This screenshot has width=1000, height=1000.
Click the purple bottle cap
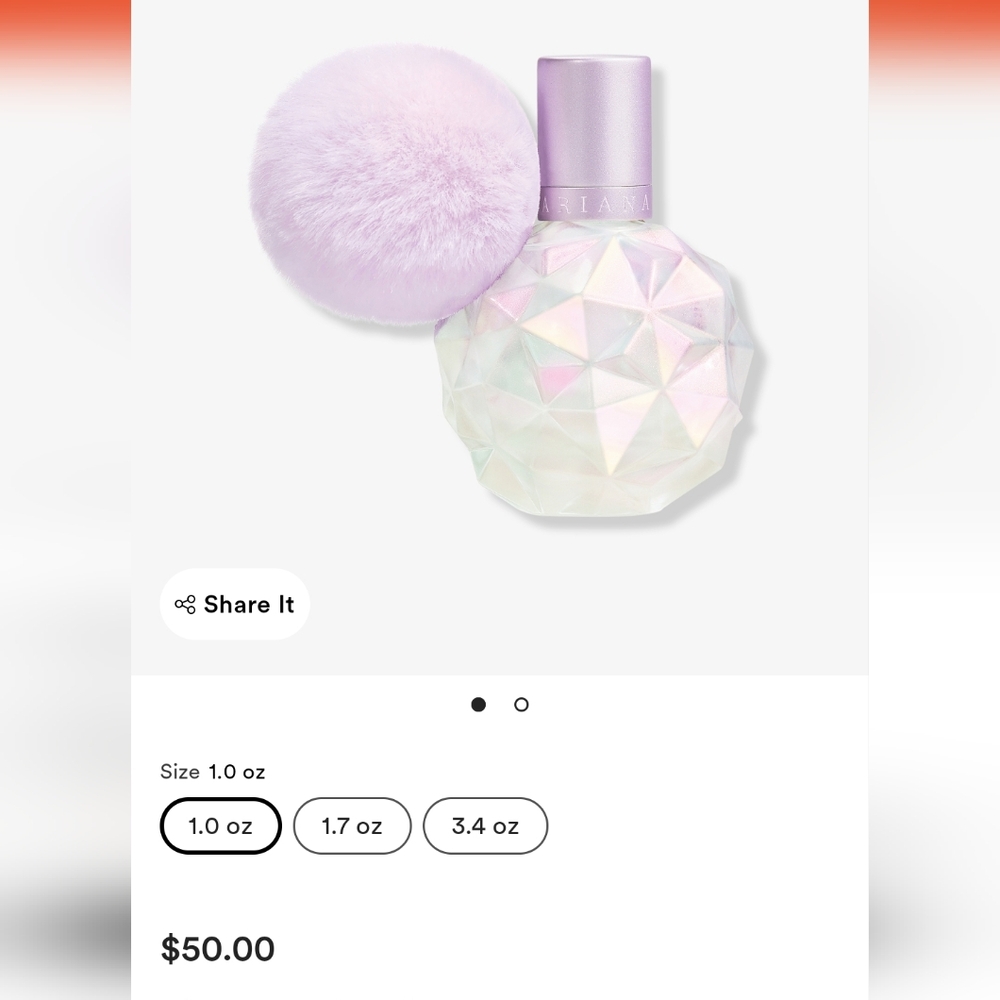[x=594, y=121]
